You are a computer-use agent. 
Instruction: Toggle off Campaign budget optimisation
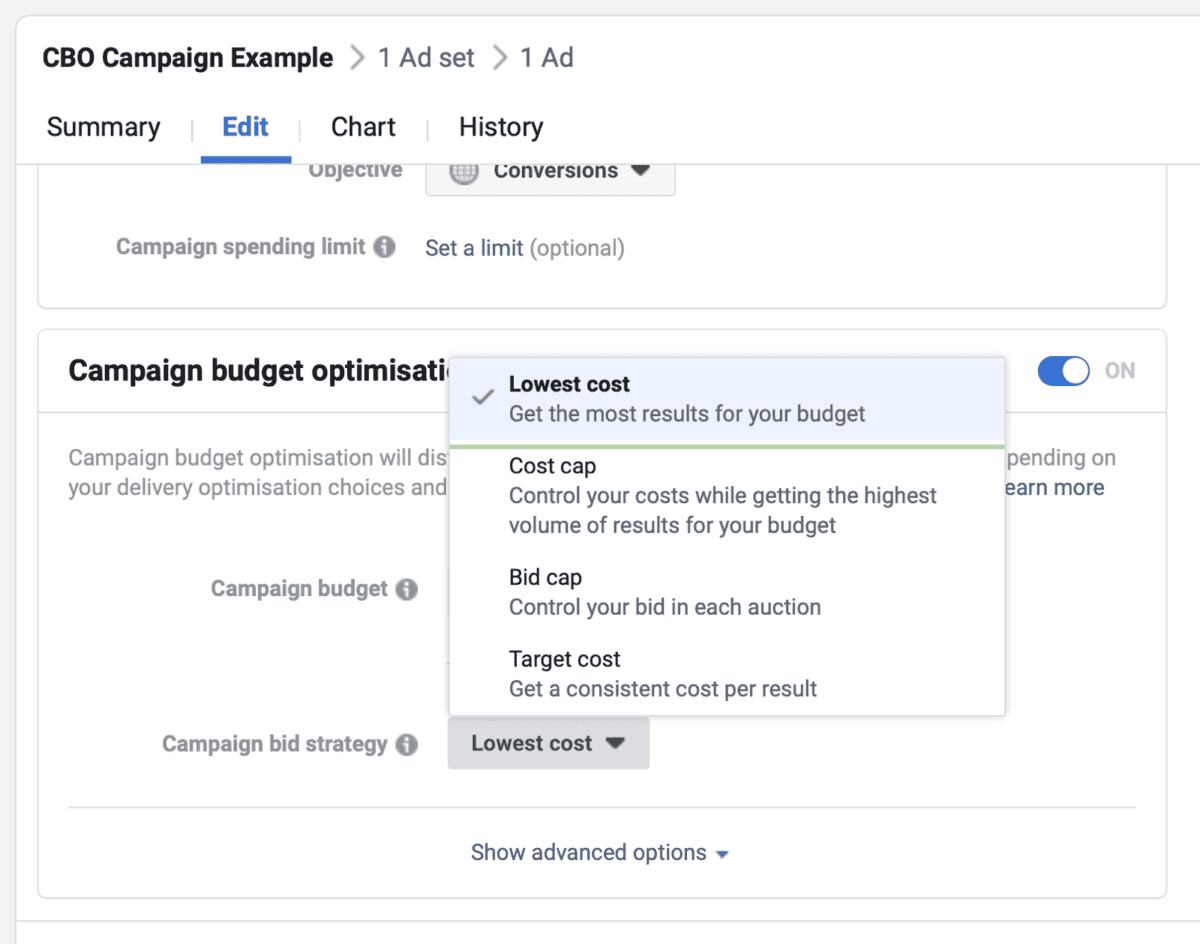click(1063, 370)
